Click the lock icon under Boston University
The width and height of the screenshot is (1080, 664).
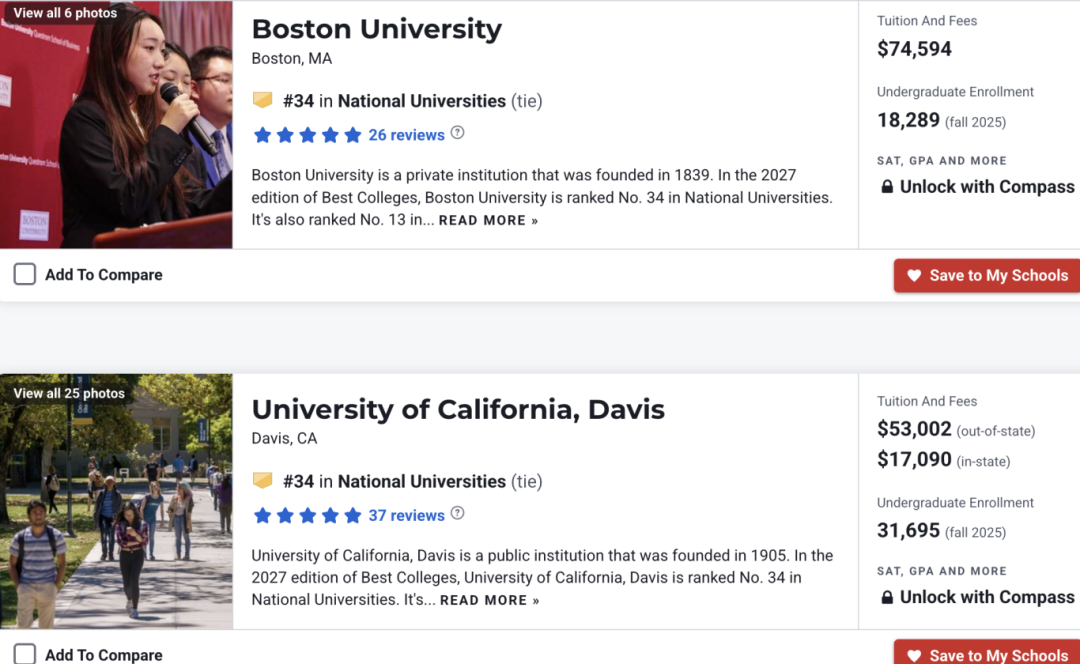click(x=887, y=187)
